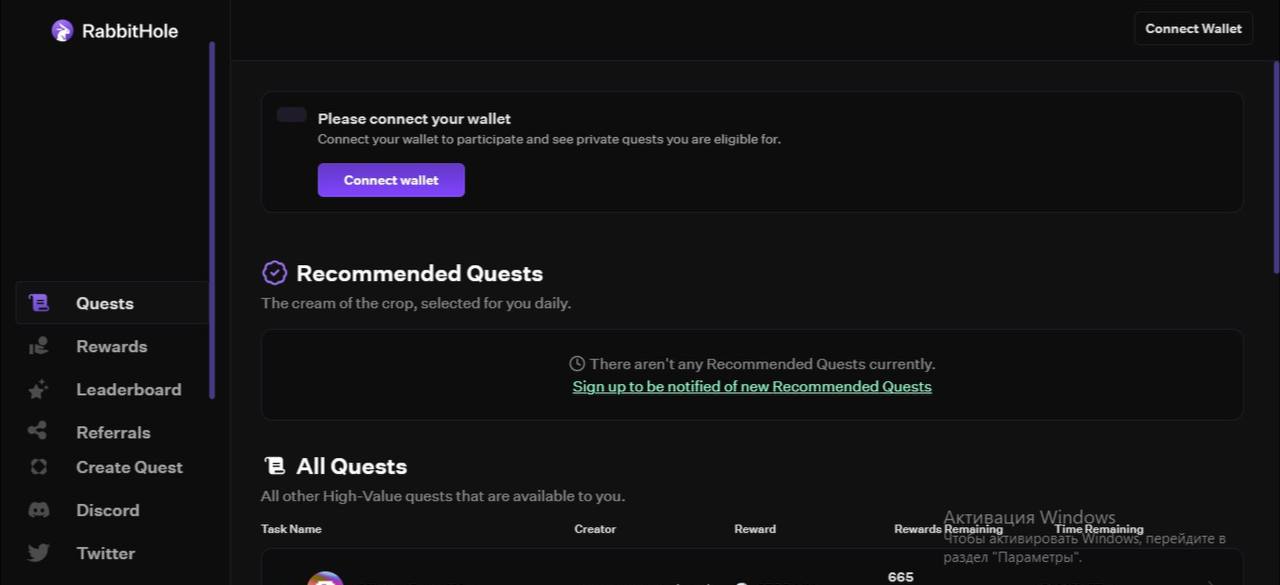Click Connect Wallet in the top bar

tap(1193, 28)
